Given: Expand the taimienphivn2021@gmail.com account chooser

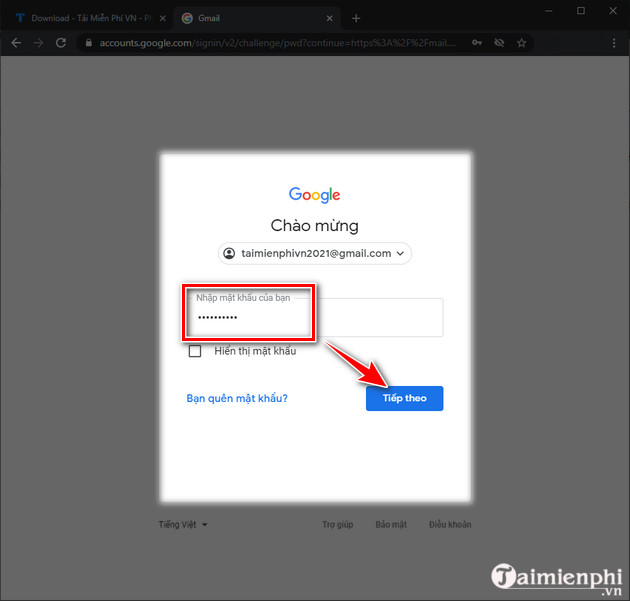Looking at the screenshot, I should tap(315, 253).
